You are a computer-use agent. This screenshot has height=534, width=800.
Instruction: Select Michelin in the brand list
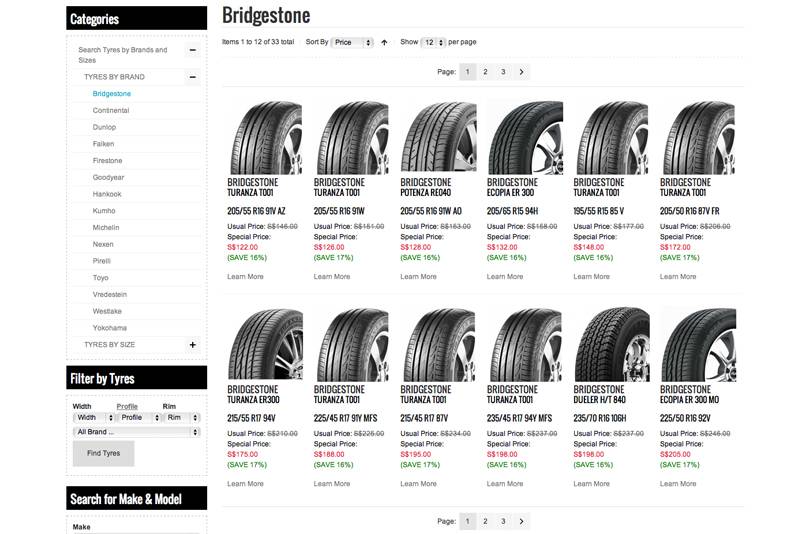(106, 228)
